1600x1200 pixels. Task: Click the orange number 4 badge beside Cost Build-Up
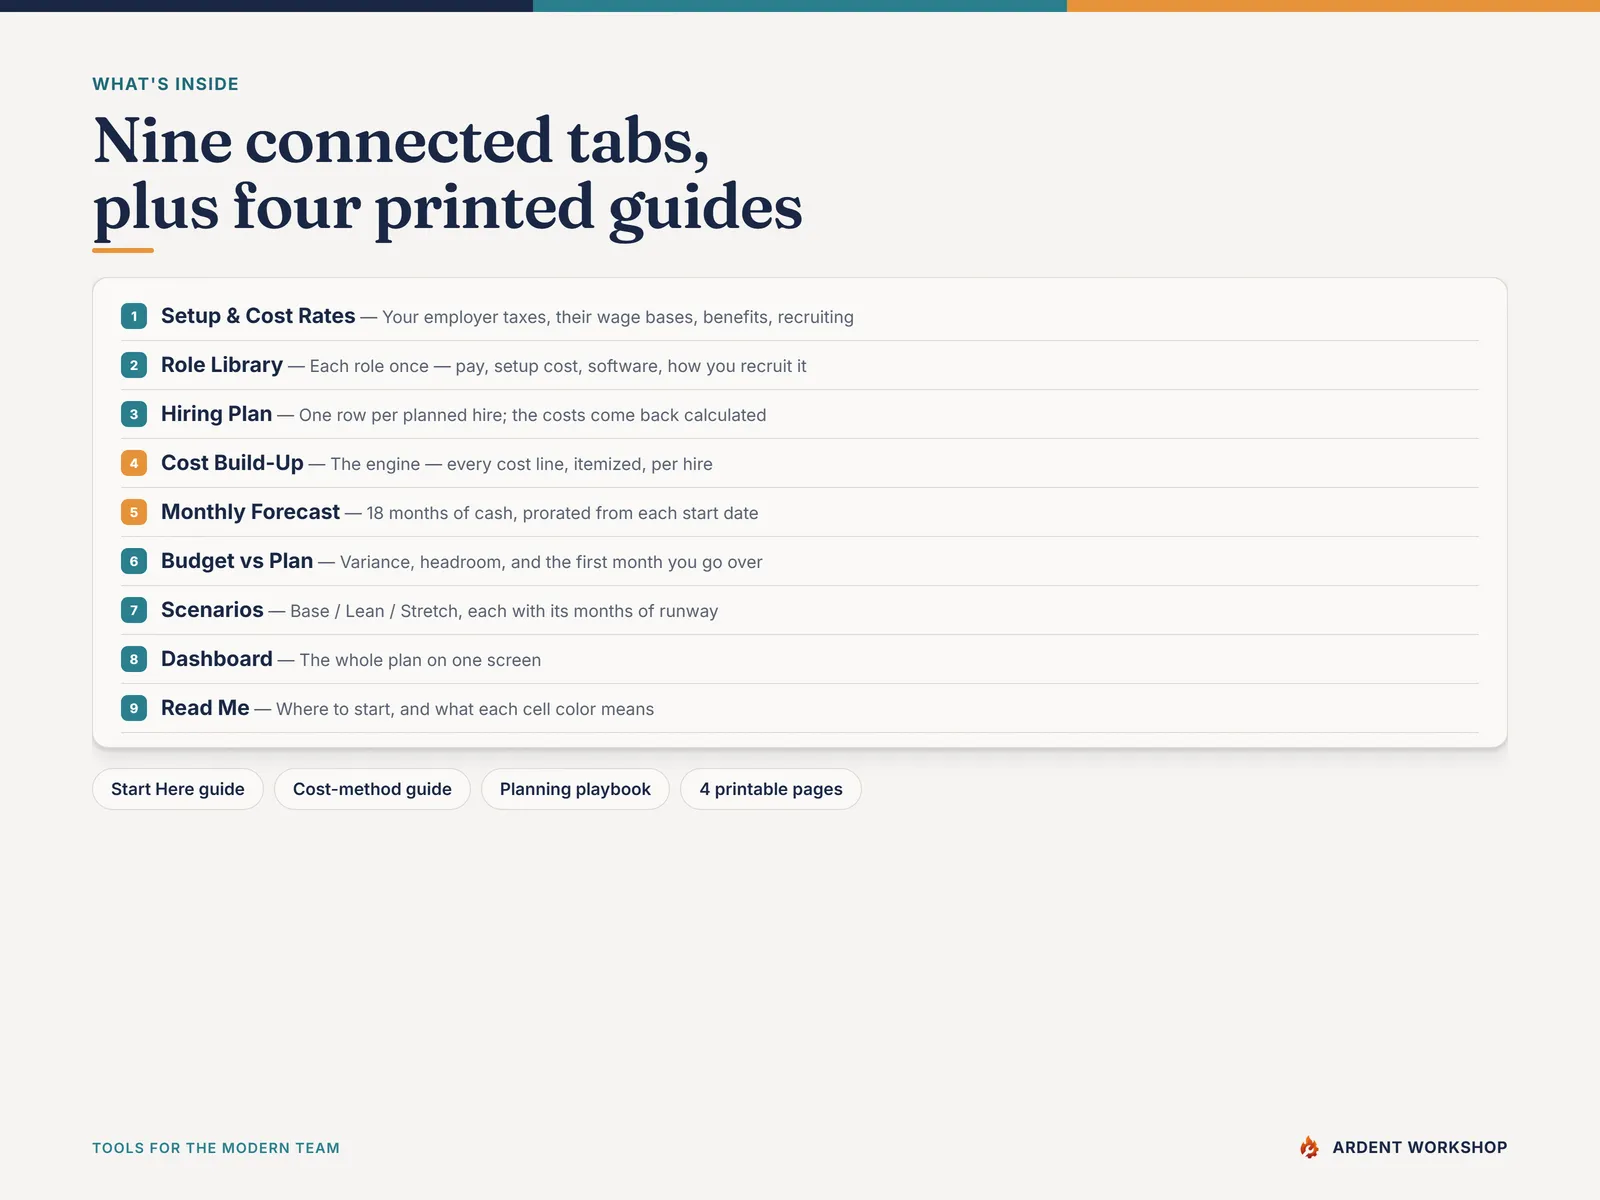pos(134,463)
